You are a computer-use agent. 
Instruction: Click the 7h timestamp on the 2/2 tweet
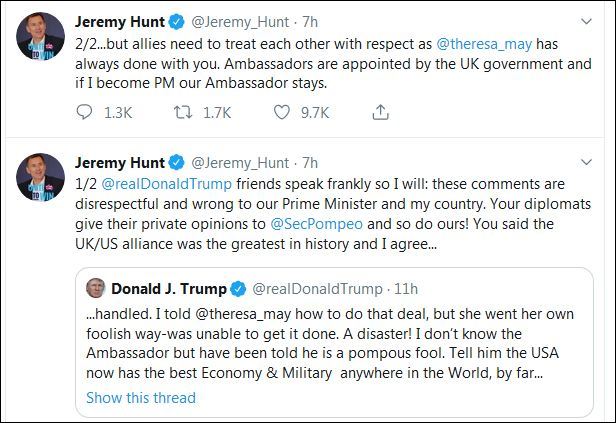(x=310, y=20)
